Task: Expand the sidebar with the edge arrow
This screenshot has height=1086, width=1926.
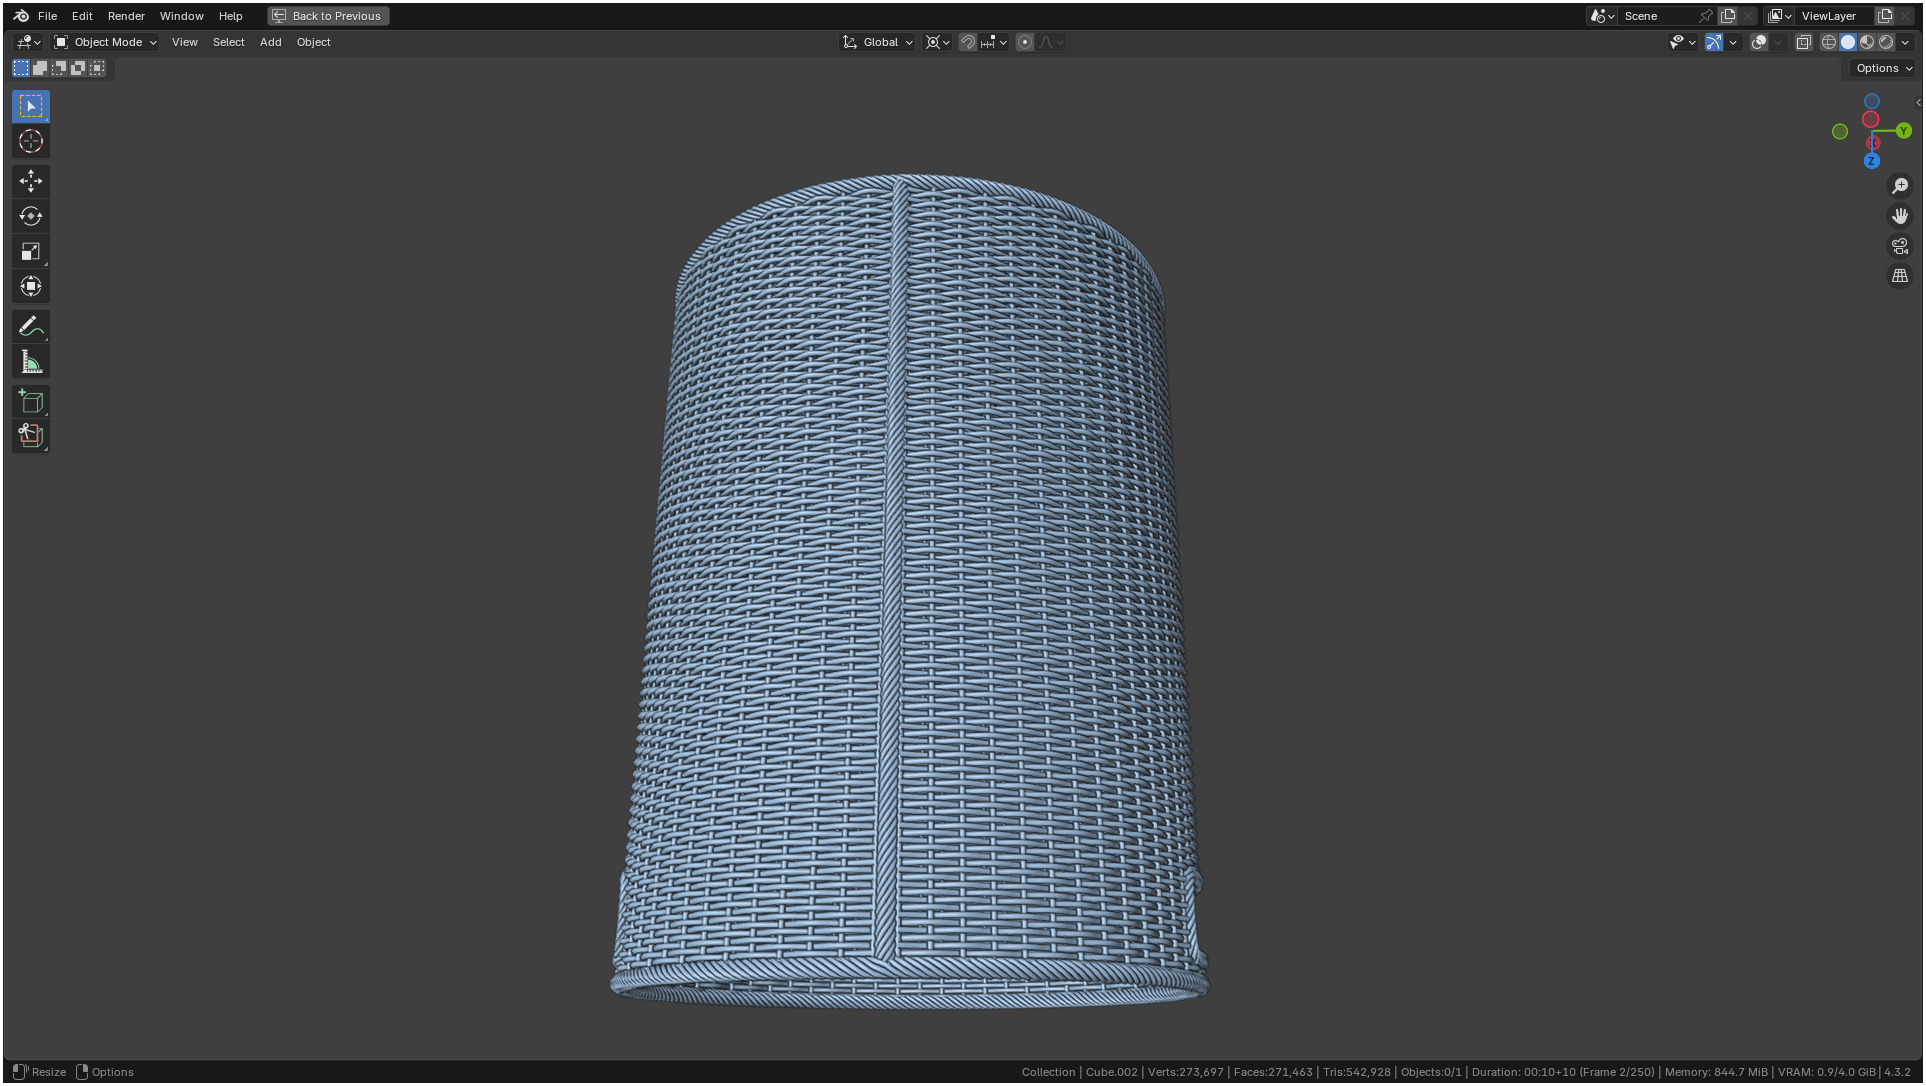Action: [x=1917, y=102]
